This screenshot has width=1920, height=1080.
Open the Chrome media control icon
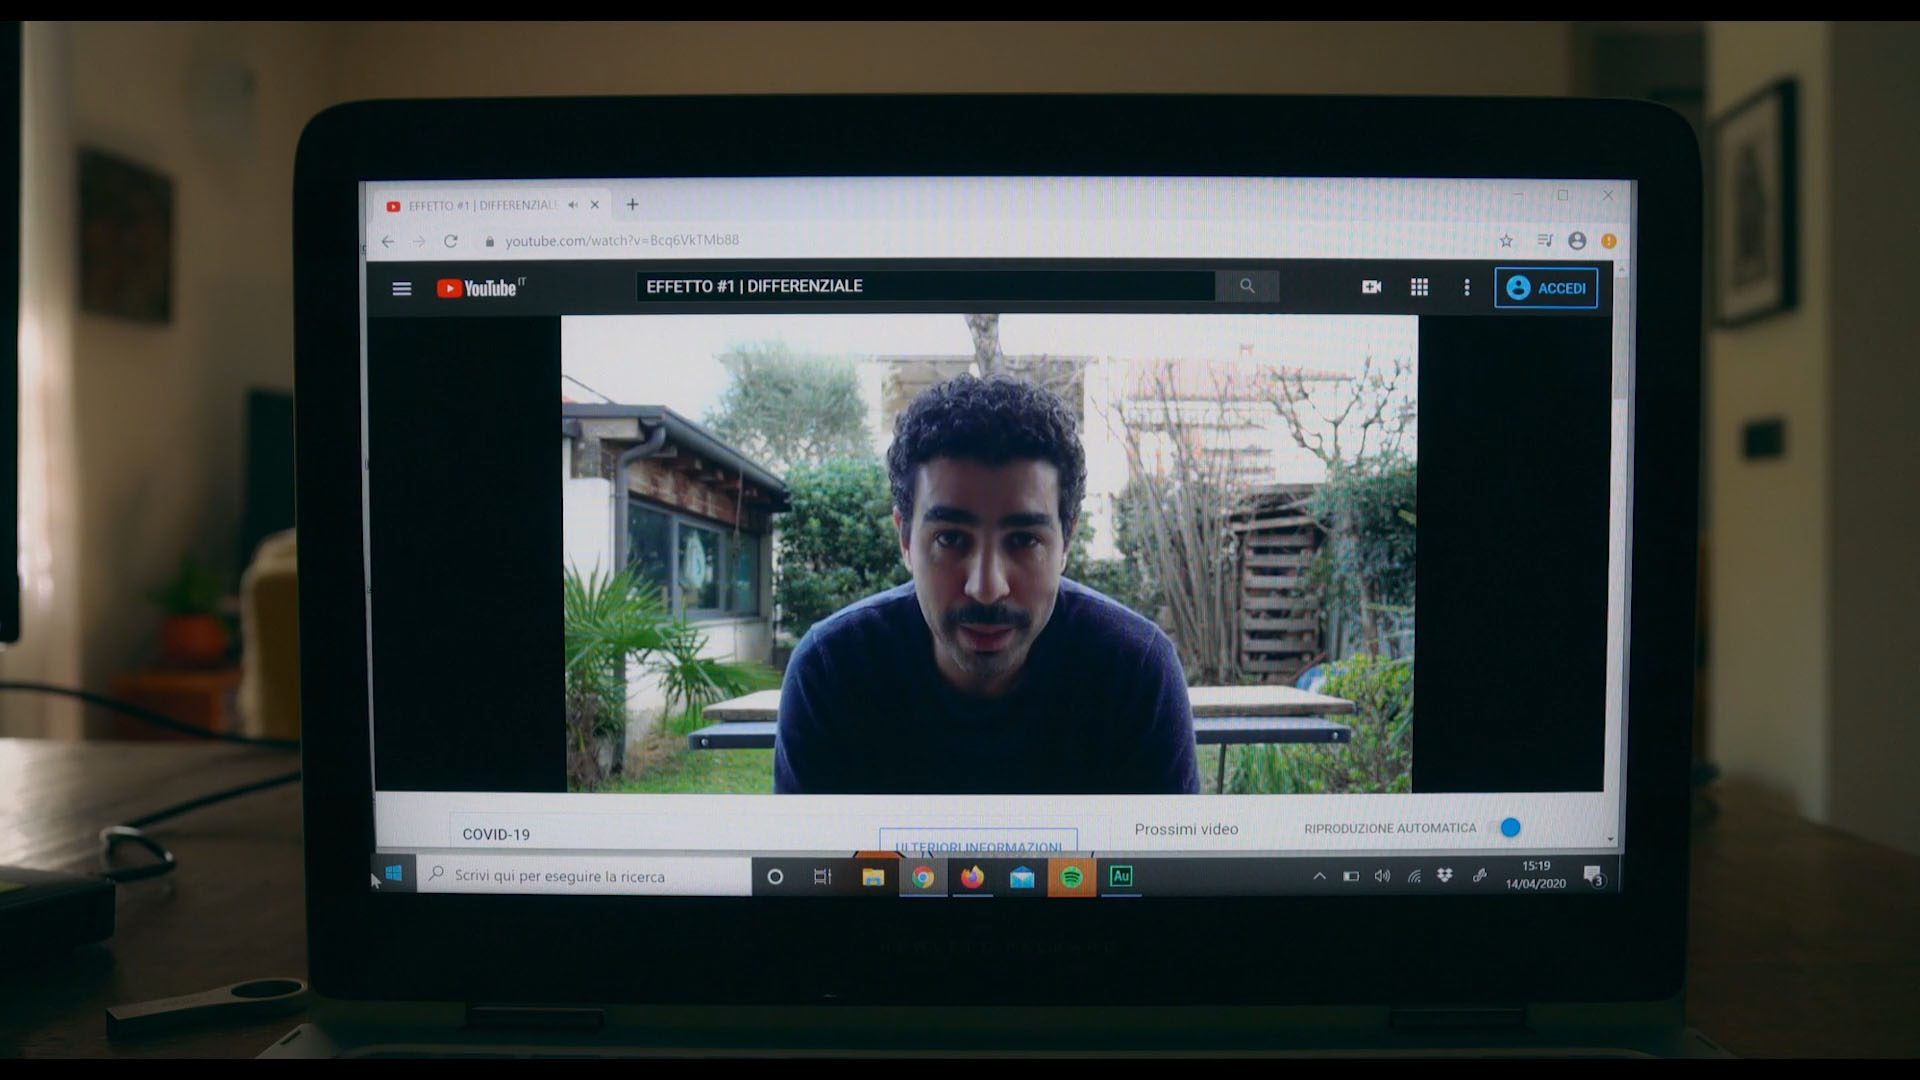coord(1545,241)
